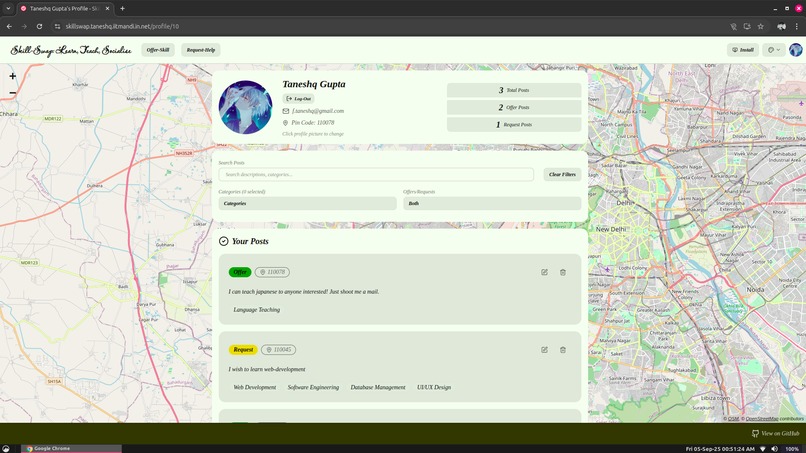
Task: Open the system start menu icon
Action: click(6, 449)
